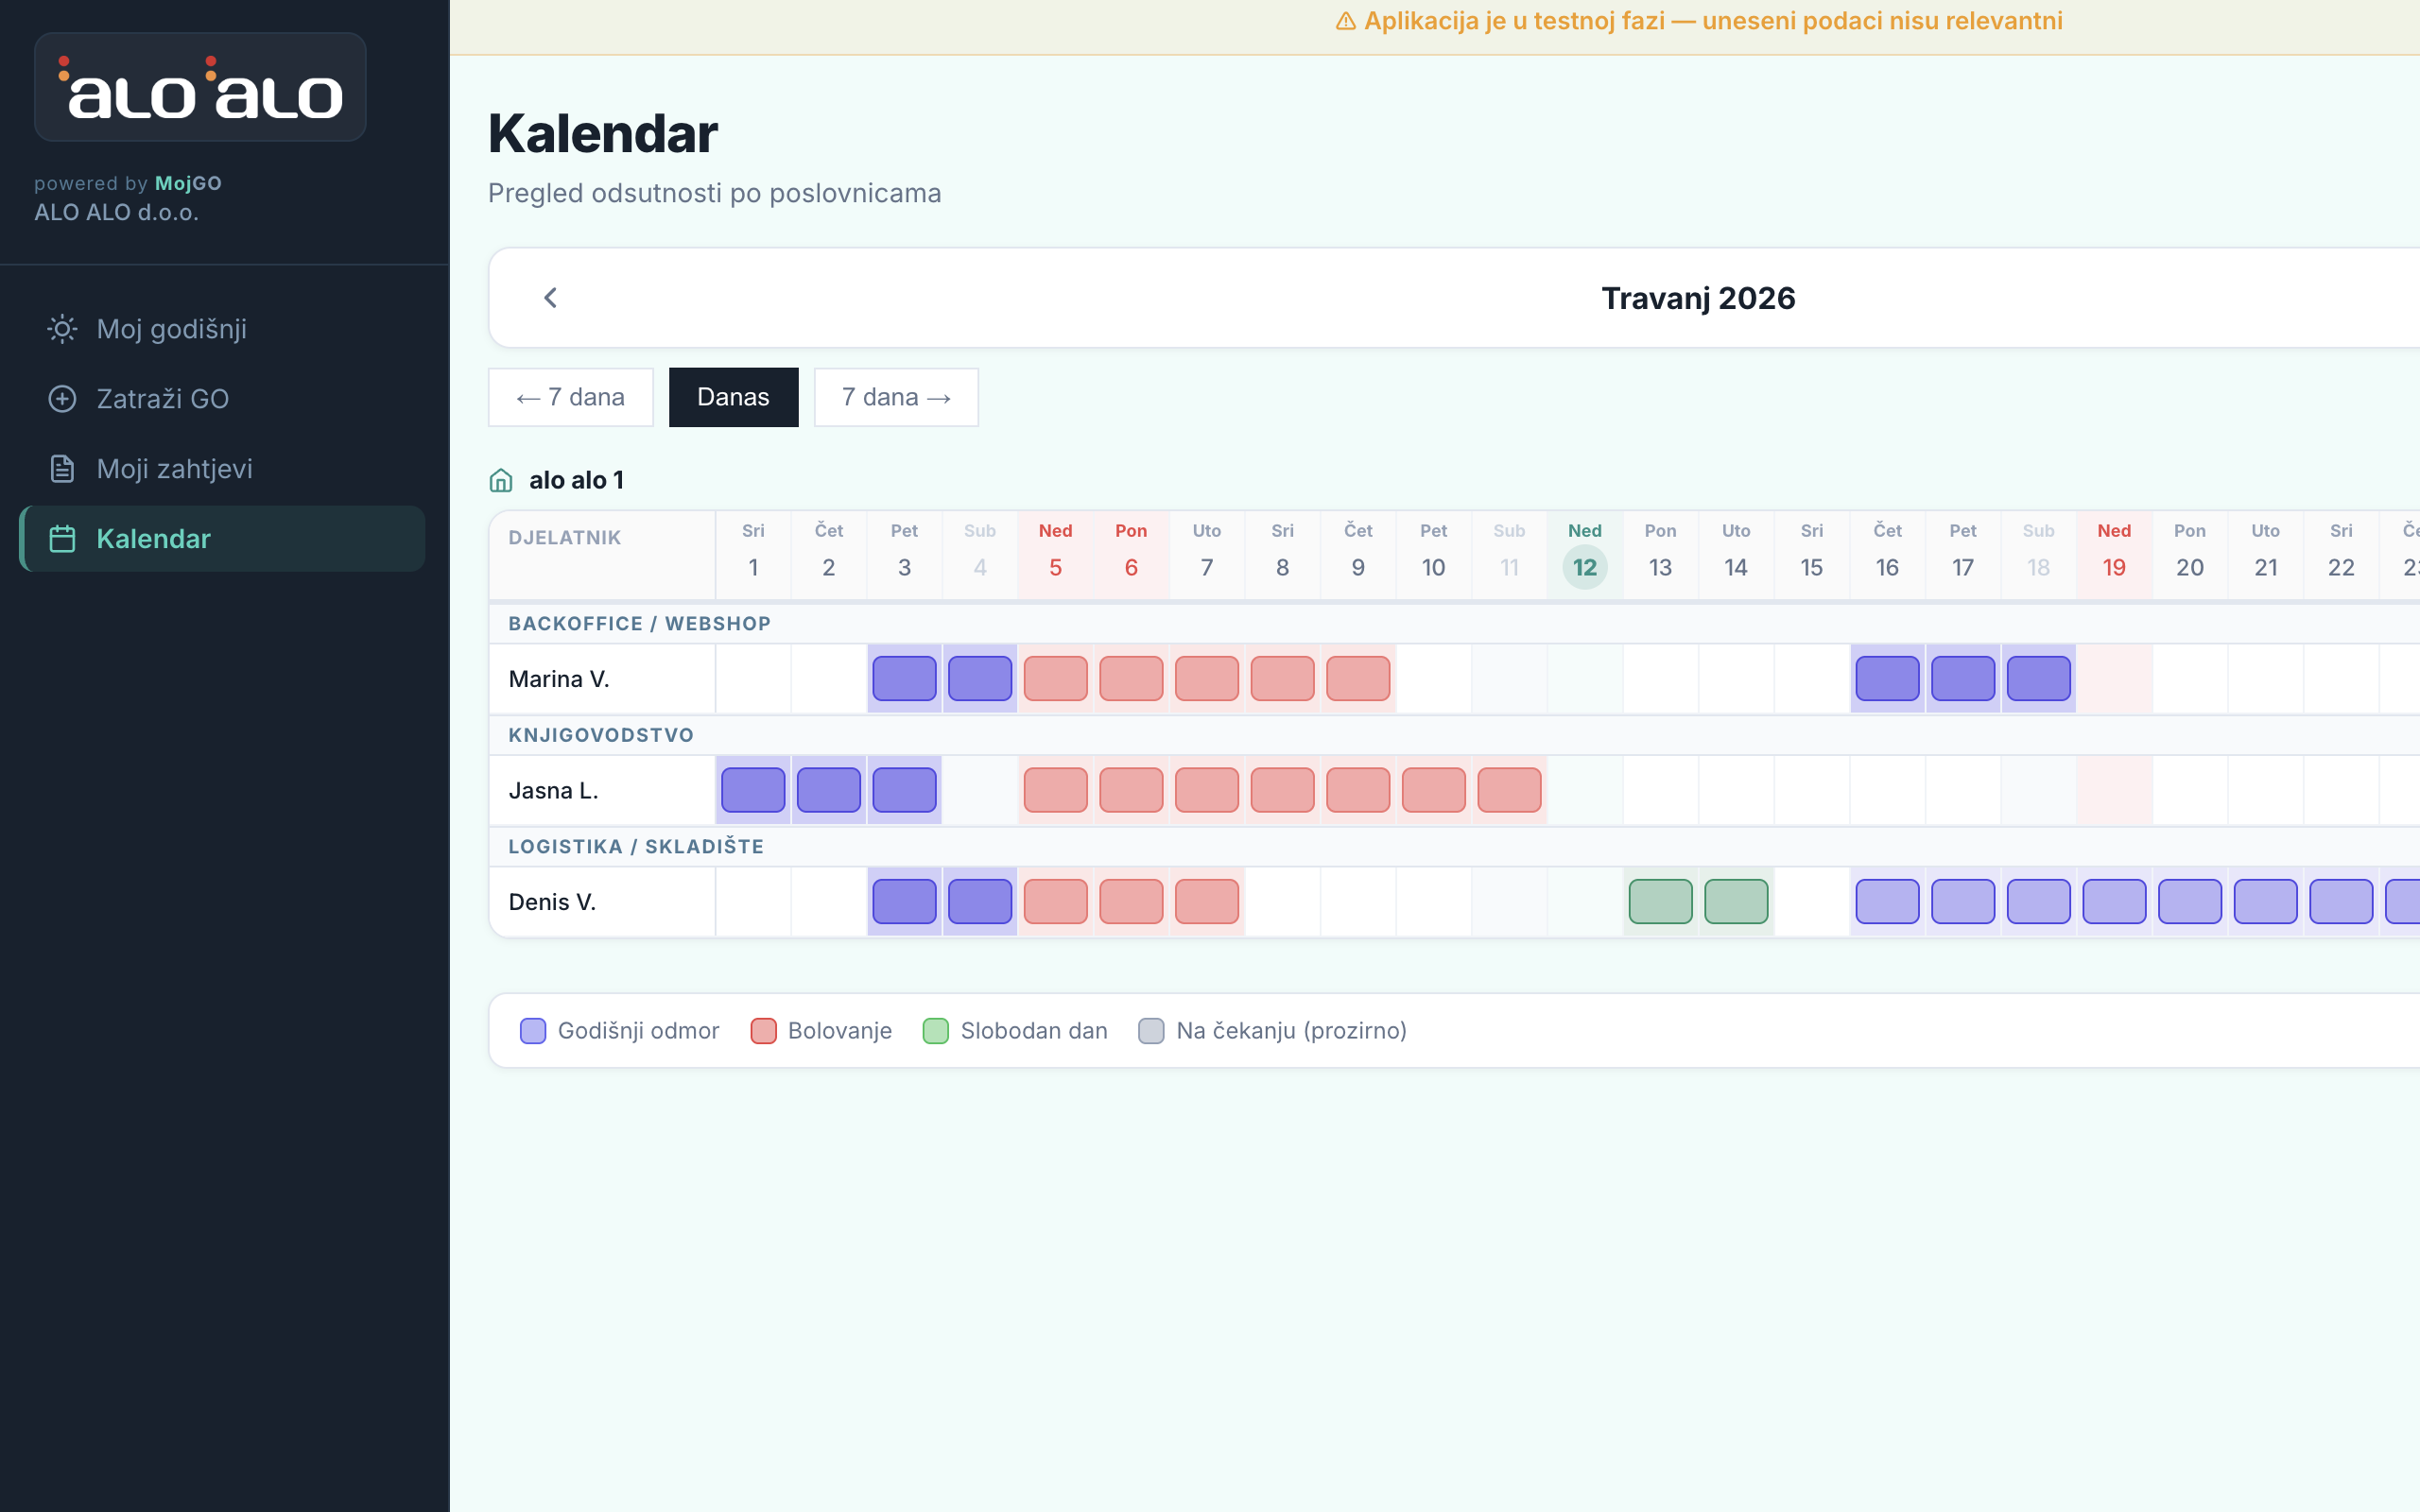The width and height of the screenshot is (2420, 1512).
Task: Click the MojGO link in the sidebar
Action: coord(188,183)
